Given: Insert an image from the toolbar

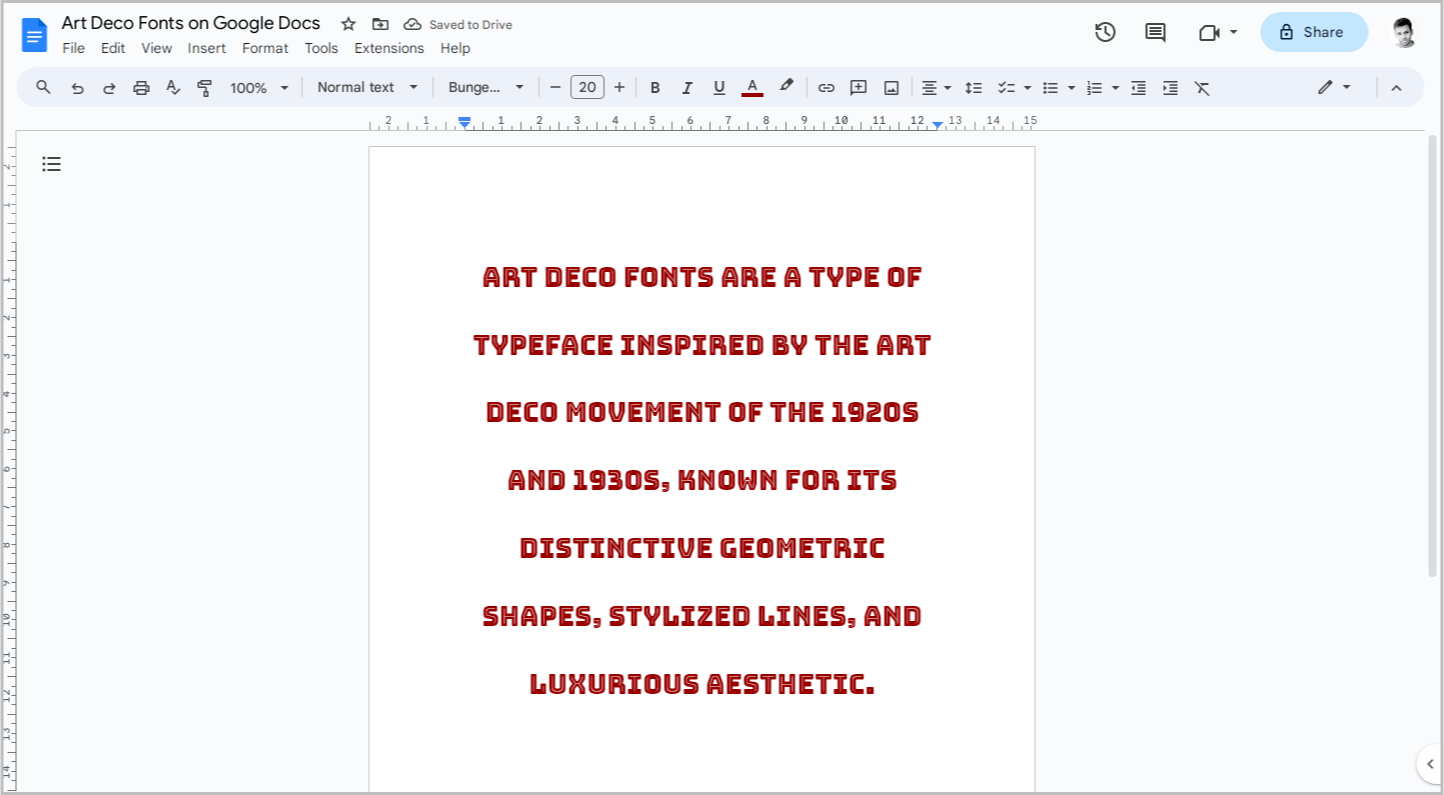Looking at the screenshot, I should coord(891,87).
